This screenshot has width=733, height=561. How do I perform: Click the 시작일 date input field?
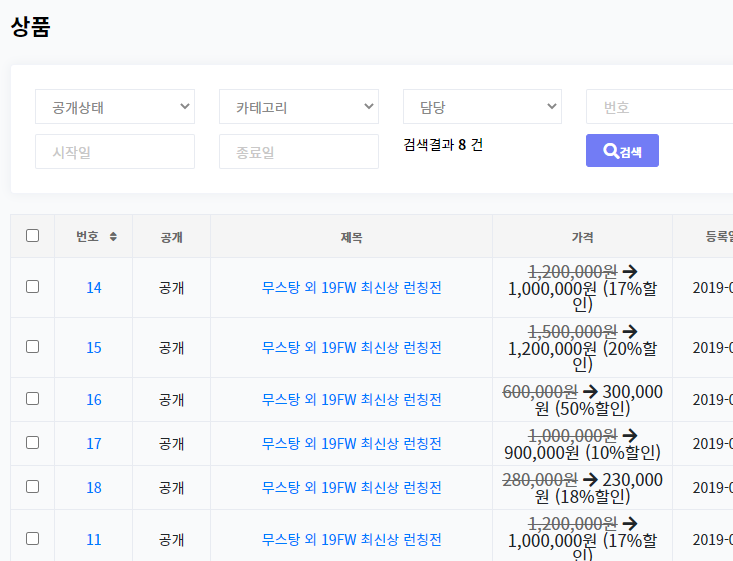coord(114,152)
